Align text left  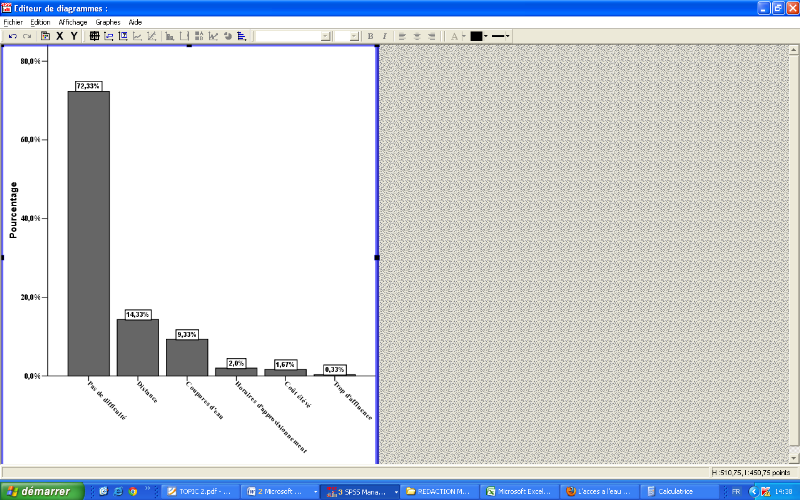tap(403, 36)
